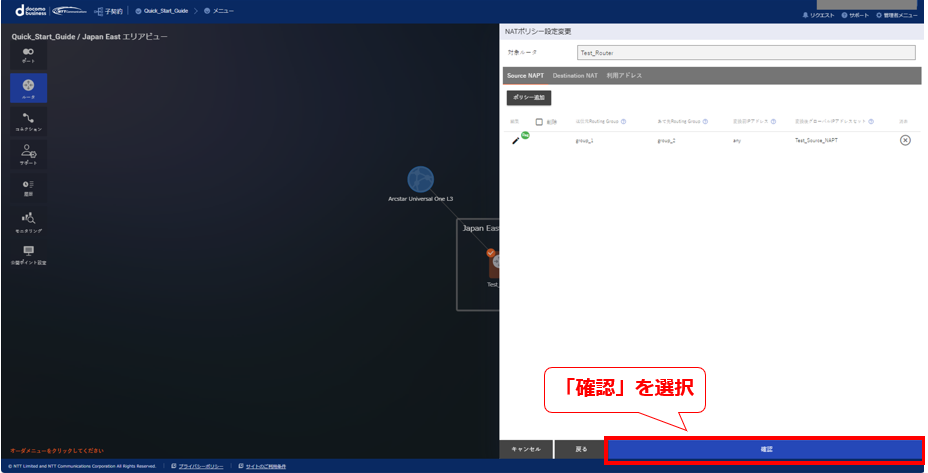The image size is (928, 473).
Task: Click group_1 cell in policy row
Action: click(585, 141)
